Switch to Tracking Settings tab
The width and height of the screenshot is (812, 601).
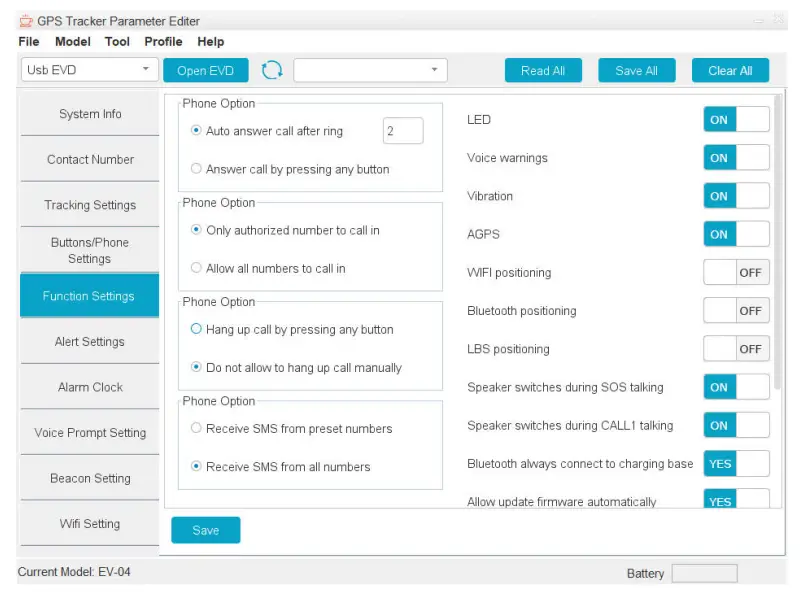90,204
